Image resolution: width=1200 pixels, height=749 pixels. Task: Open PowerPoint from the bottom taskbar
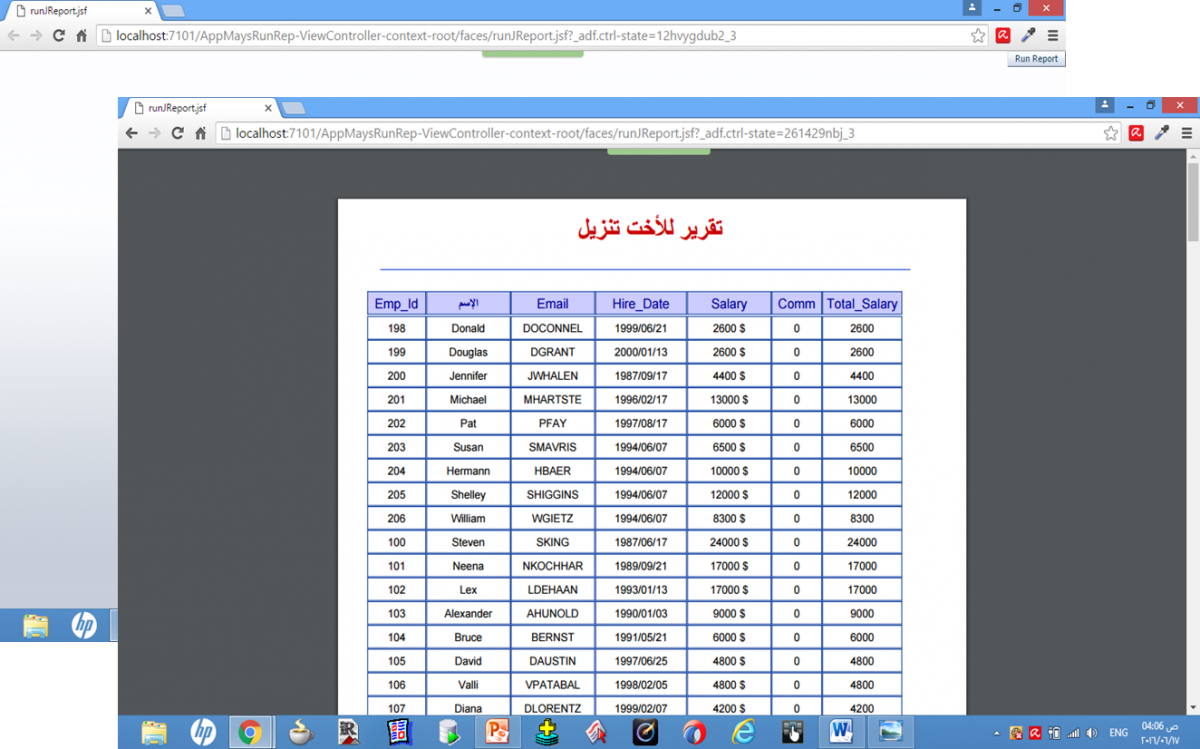[x=497, y=732]
